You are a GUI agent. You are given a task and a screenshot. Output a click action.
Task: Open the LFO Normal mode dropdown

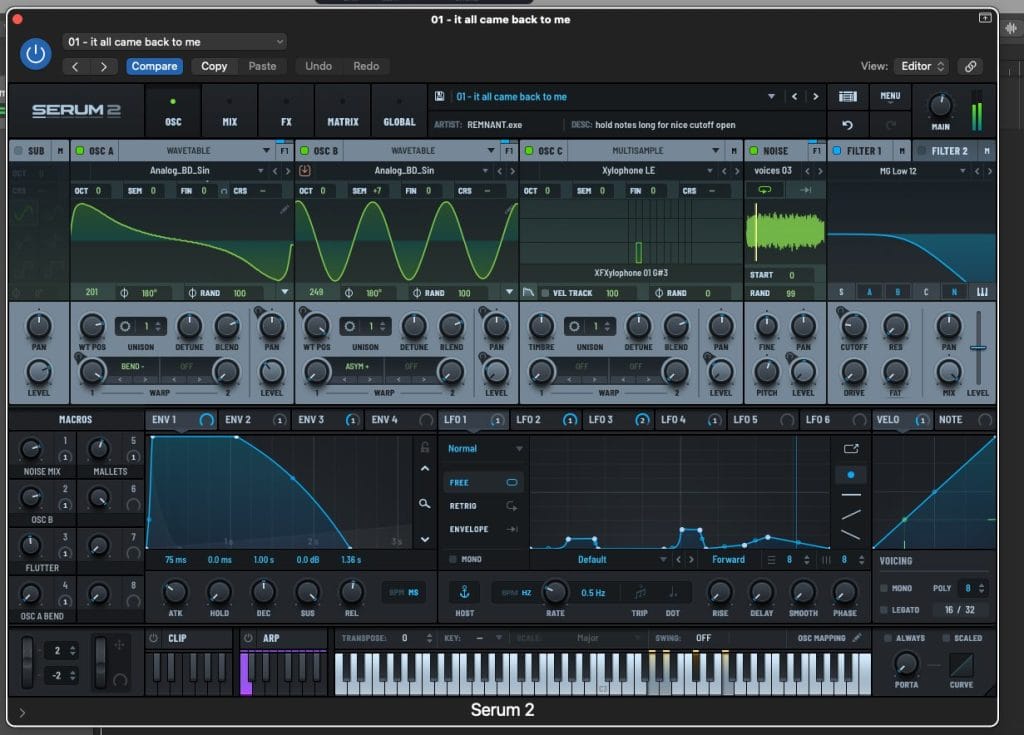[x=484, y=449]
